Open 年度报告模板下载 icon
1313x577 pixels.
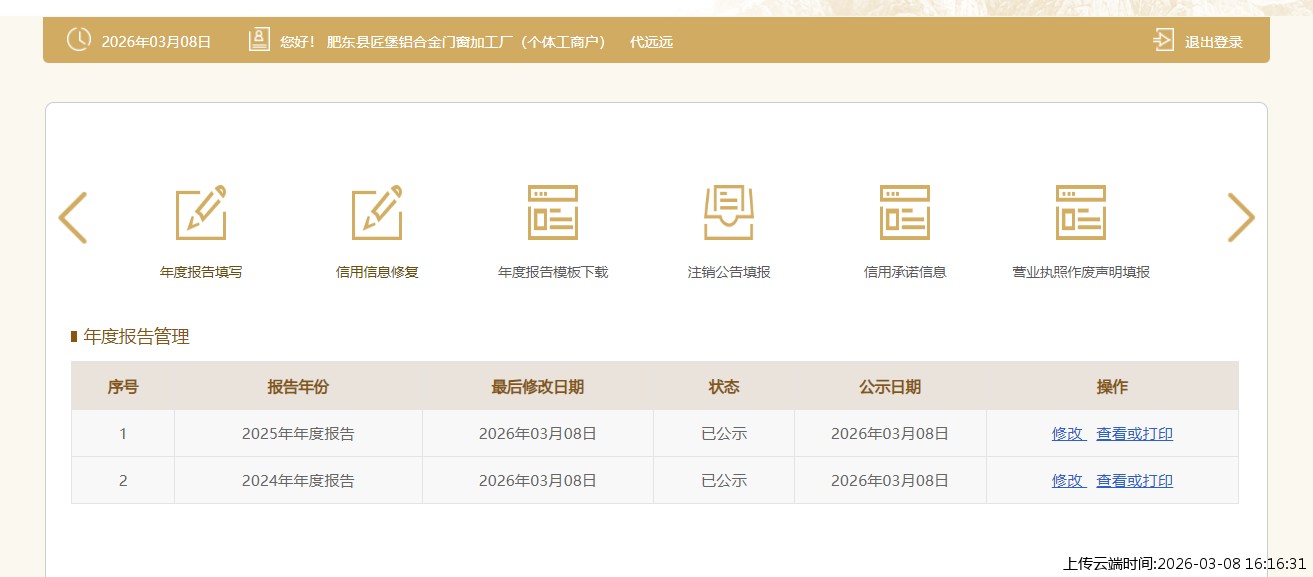coord(553,213)
